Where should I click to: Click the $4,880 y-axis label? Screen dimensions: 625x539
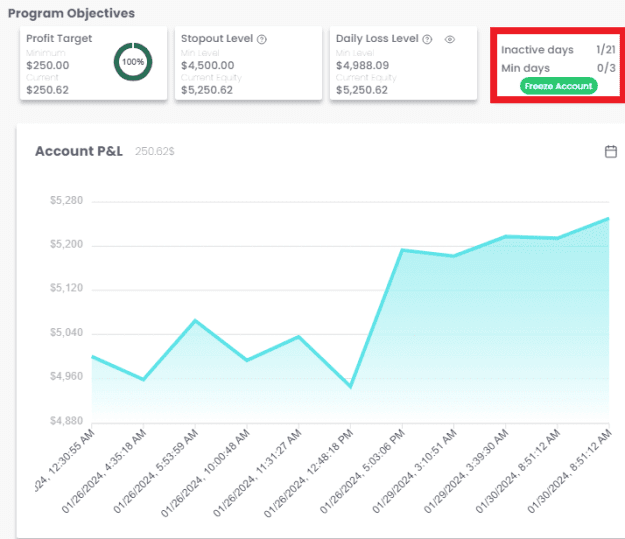pos(66,421)
